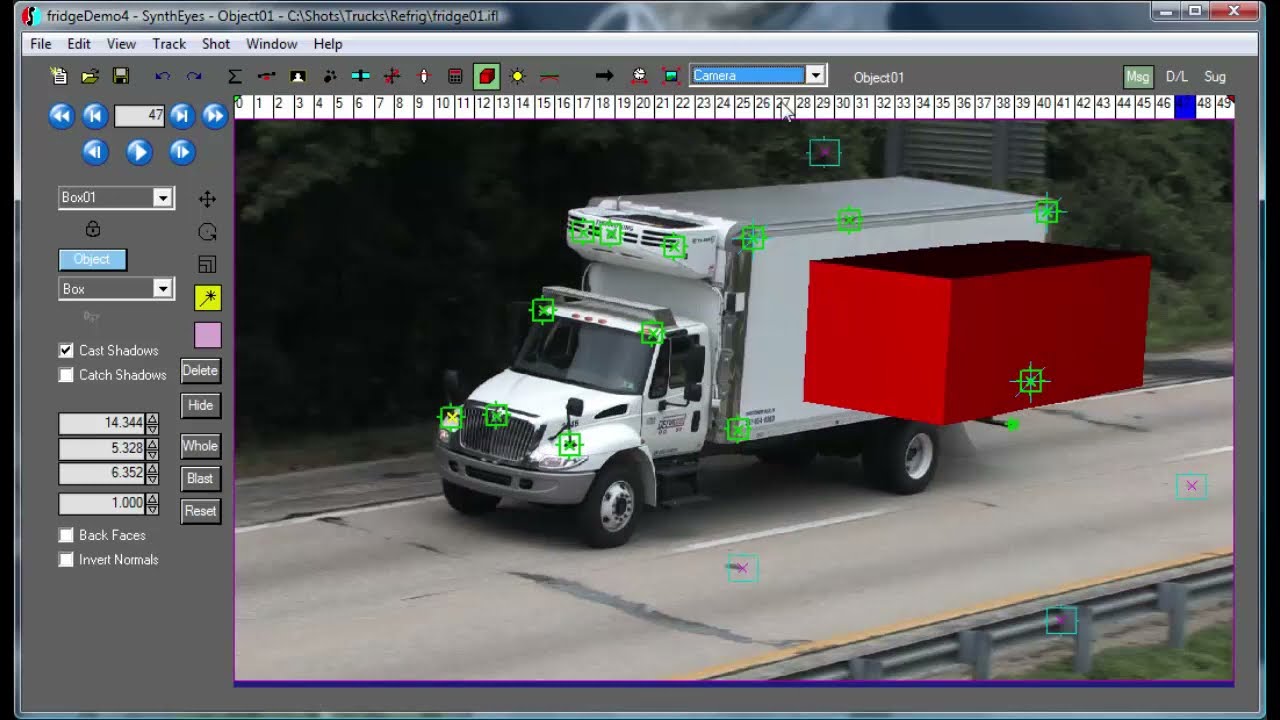Click the 6.352 size field
Screen dimensions: 1280x720
tap(102, 473)
